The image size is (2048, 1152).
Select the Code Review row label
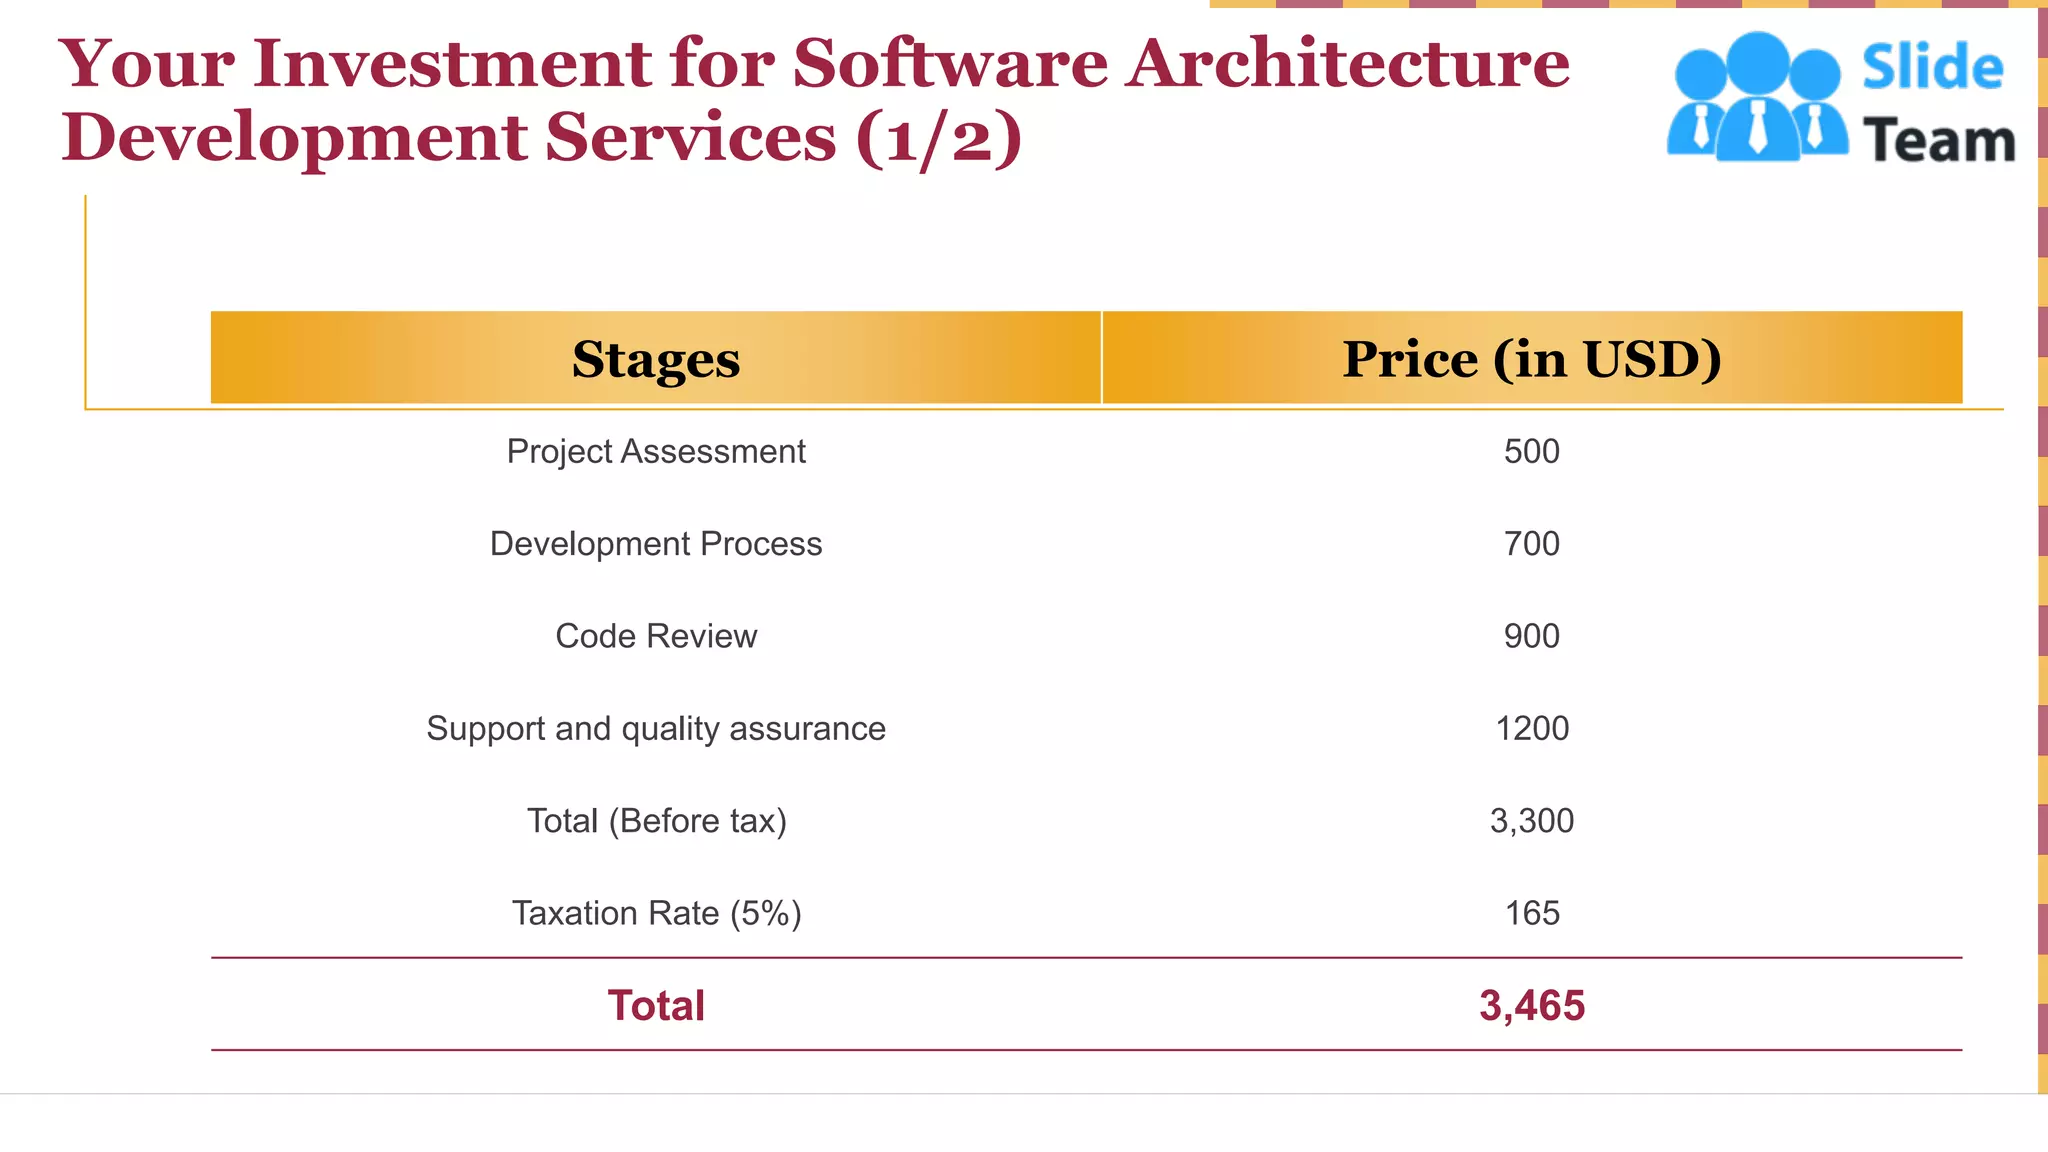click(656, 636)
